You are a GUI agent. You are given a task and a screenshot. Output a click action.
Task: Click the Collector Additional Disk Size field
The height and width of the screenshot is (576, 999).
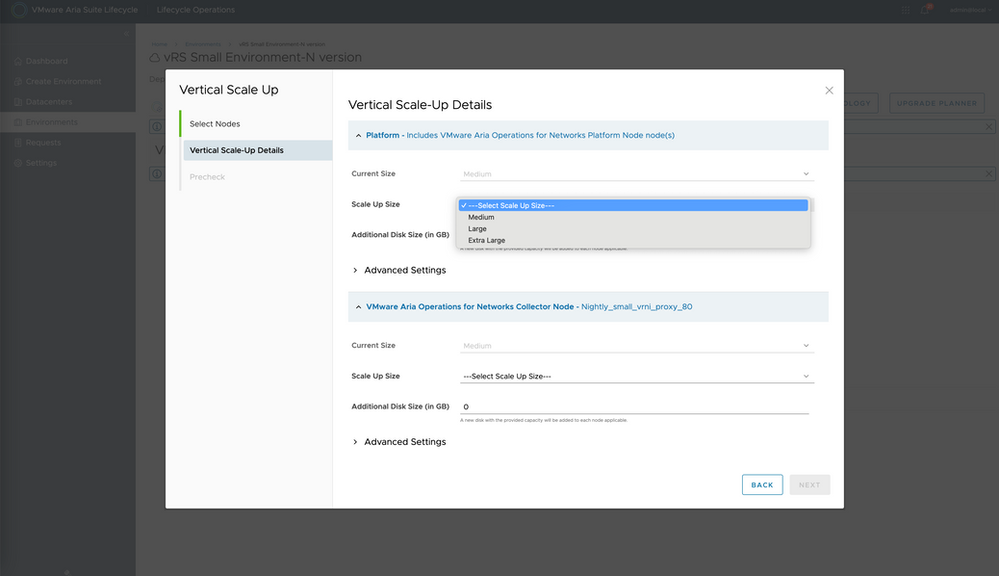click(634, 407)
